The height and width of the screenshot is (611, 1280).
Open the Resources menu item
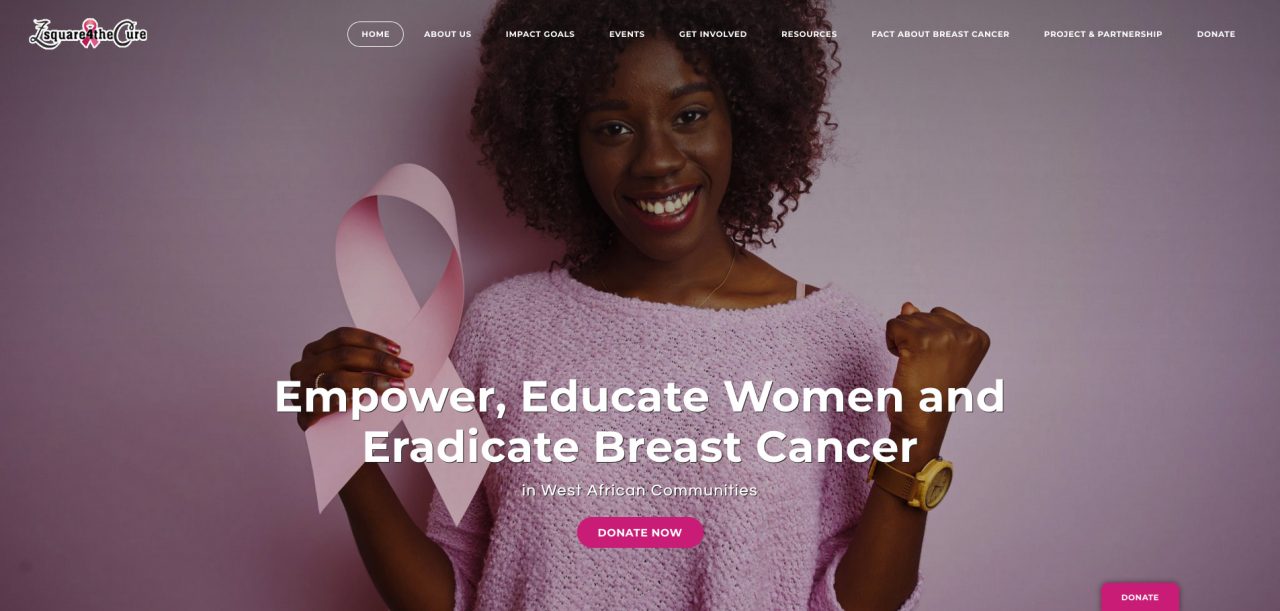point(809,34)
